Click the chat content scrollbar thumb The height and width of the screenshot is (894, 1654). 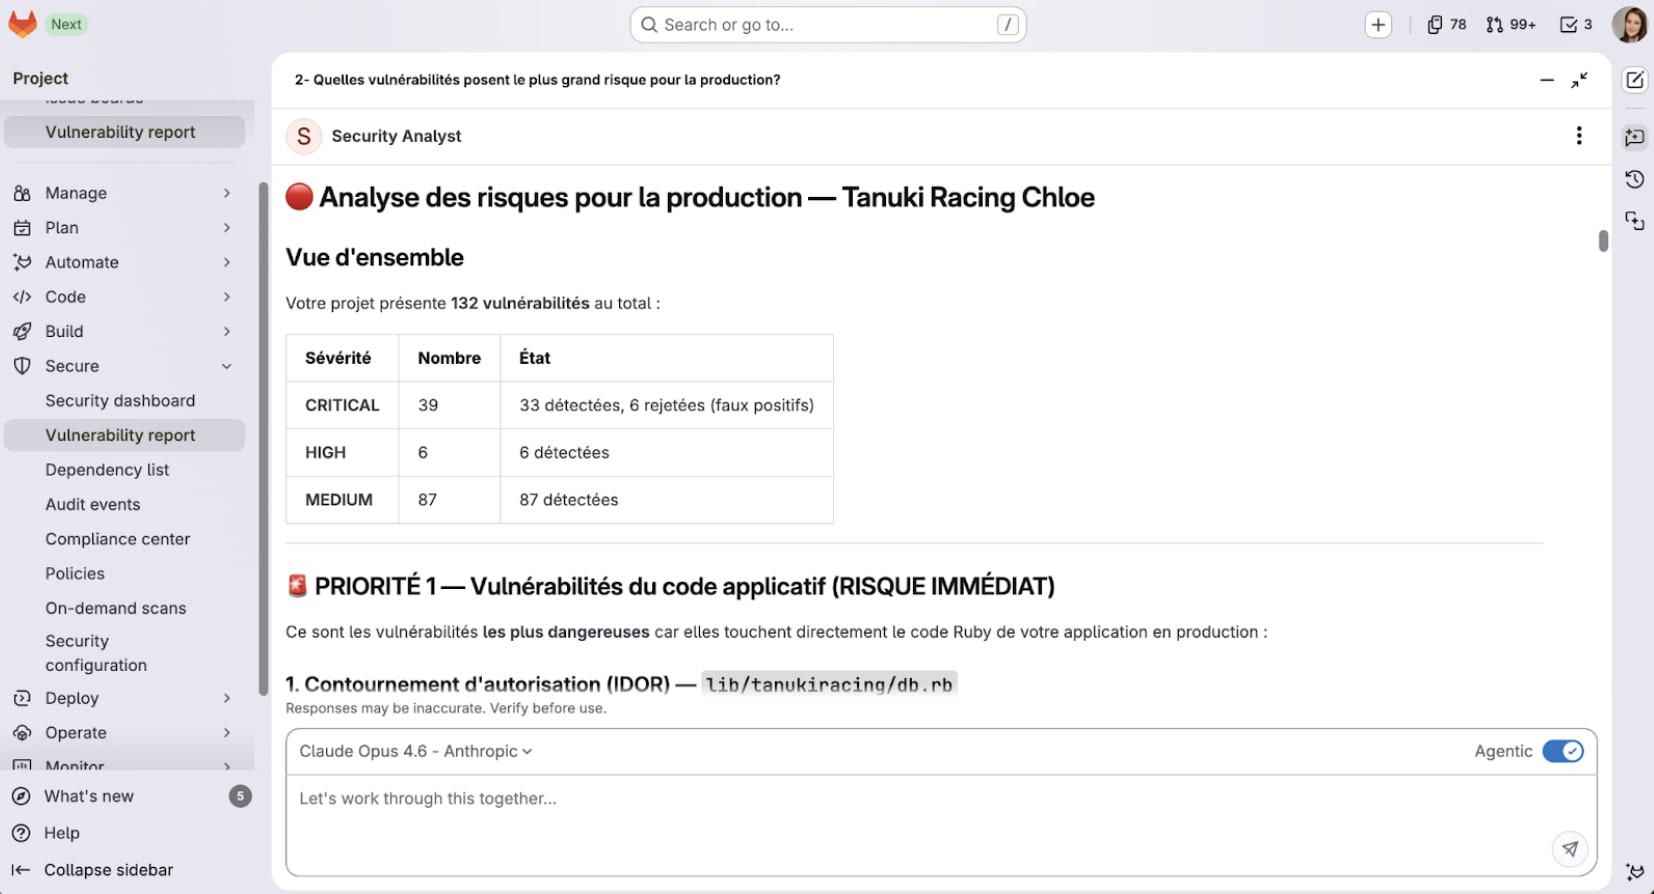pos(1603,241)
